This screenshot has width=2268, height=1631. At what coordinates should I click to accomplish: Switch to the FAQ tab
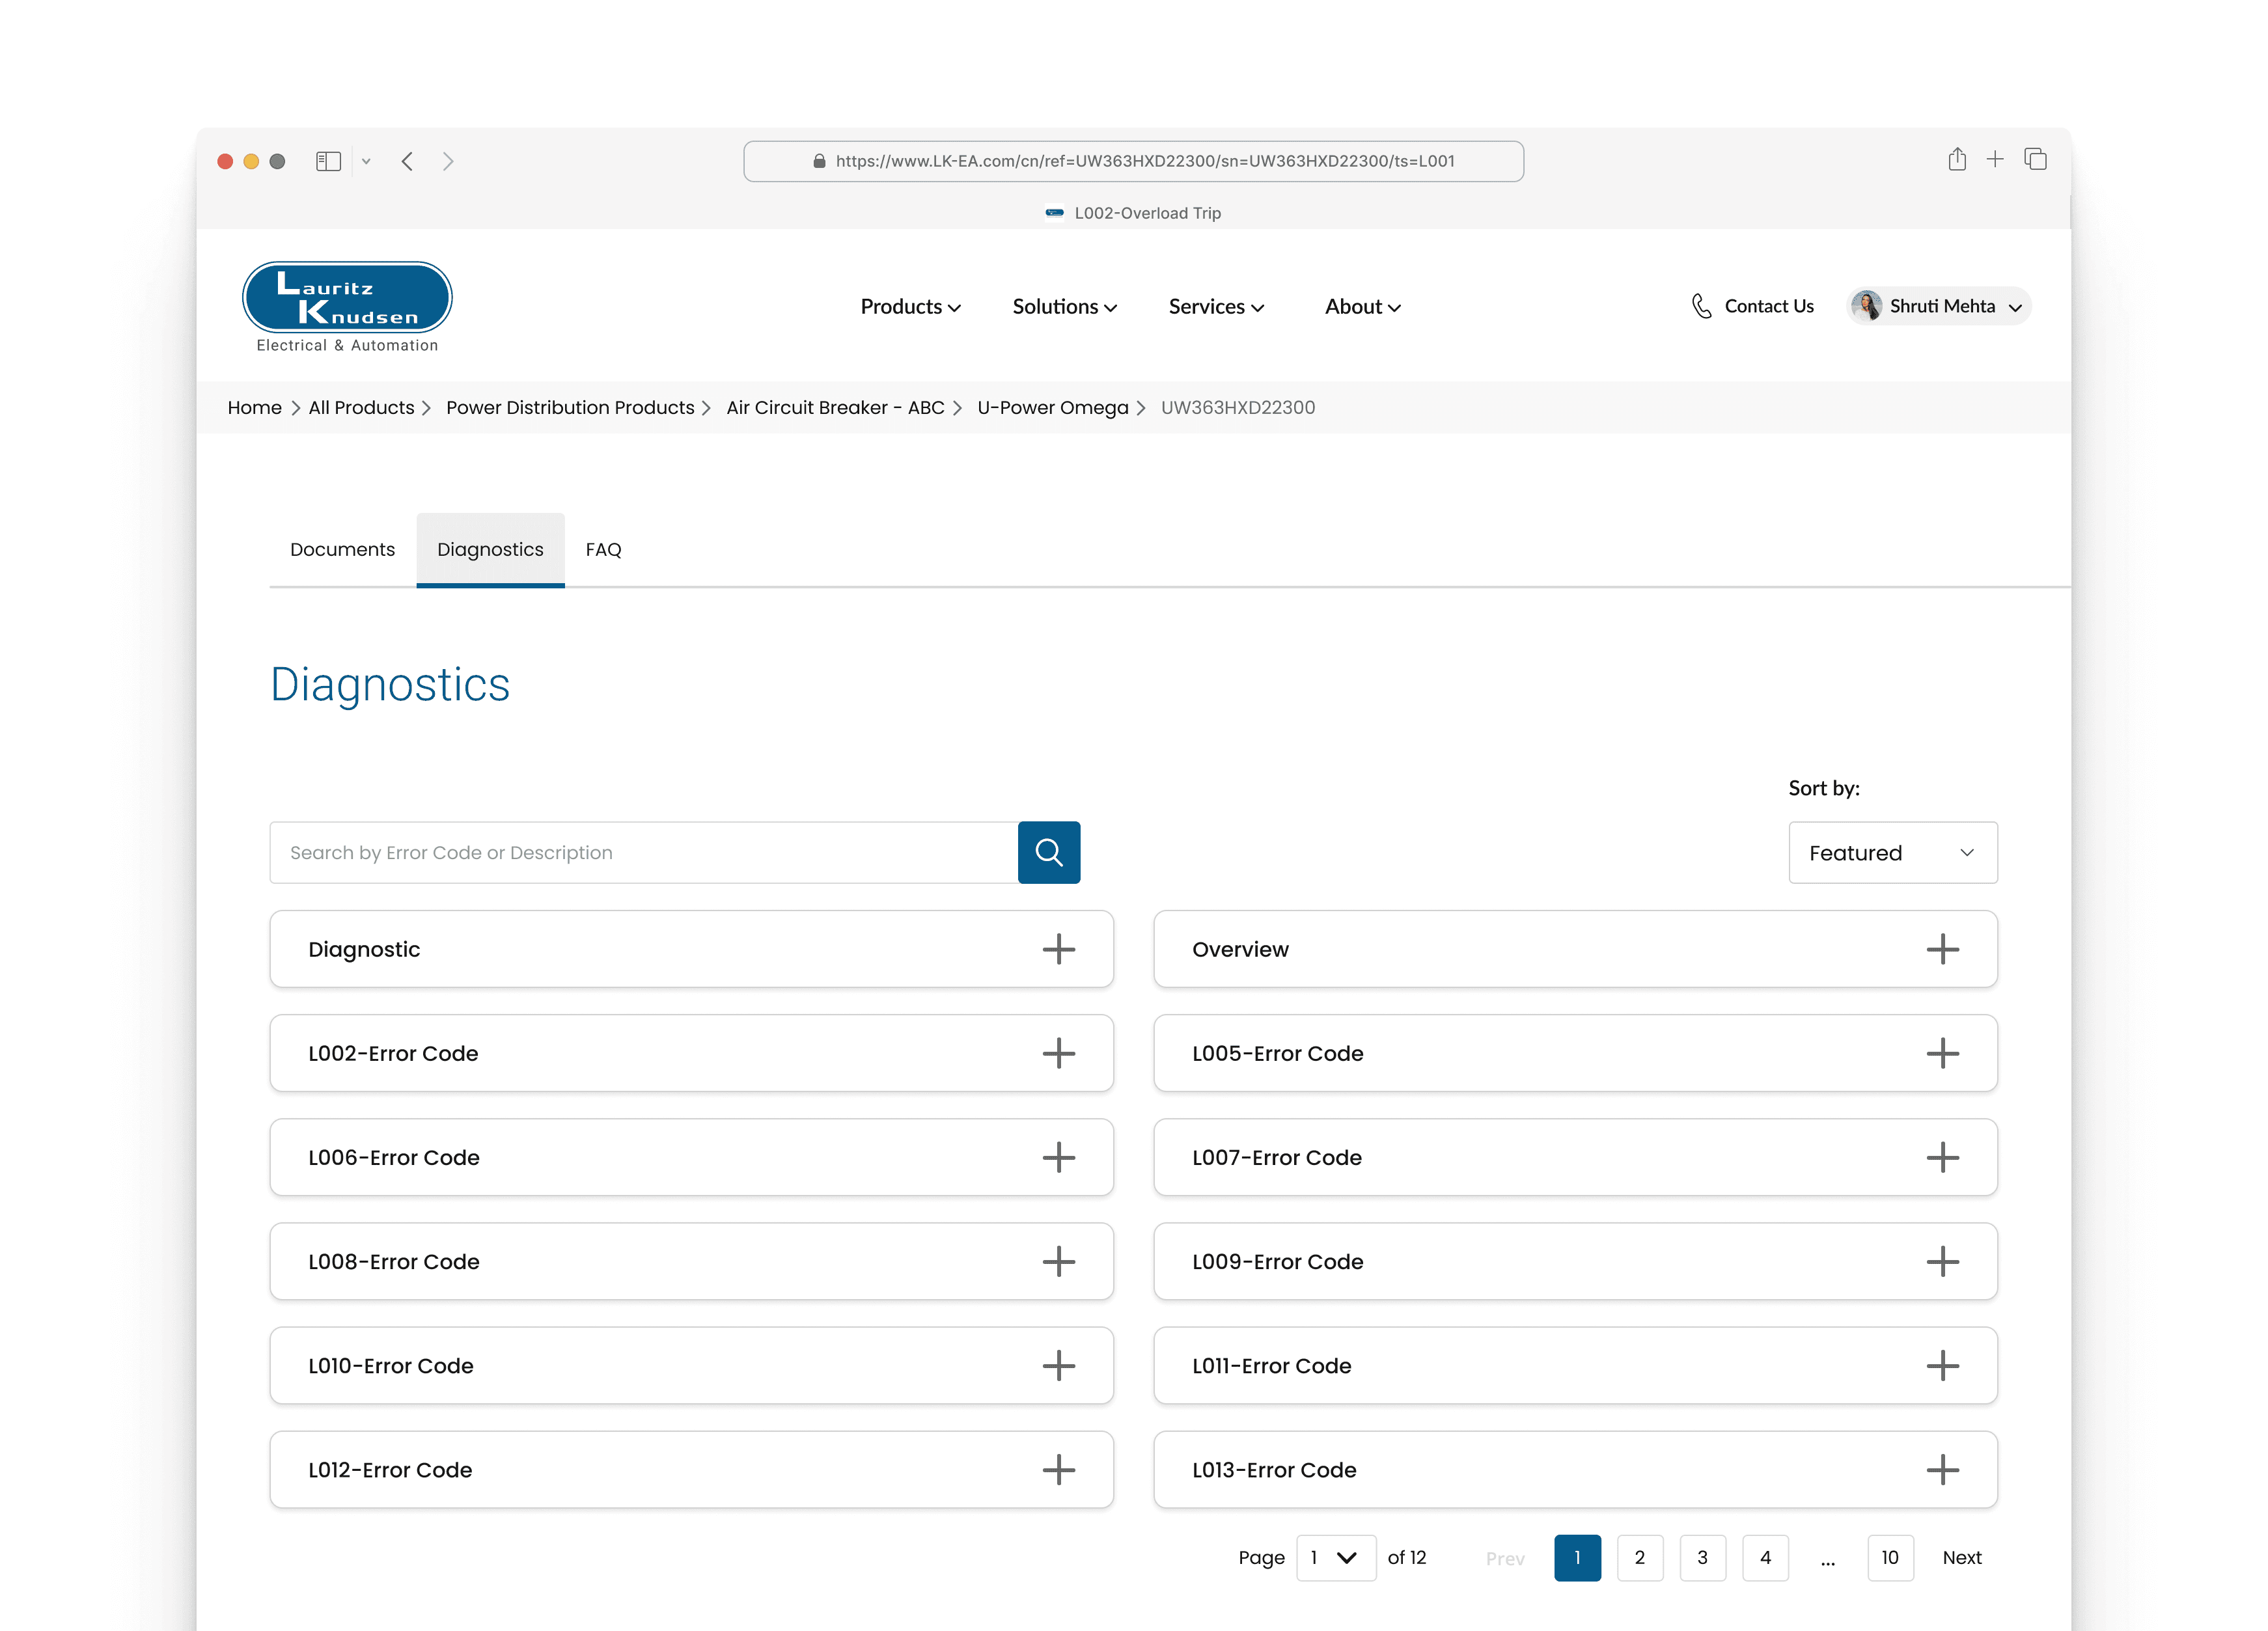pyautogui.click(x=603, y=549)
